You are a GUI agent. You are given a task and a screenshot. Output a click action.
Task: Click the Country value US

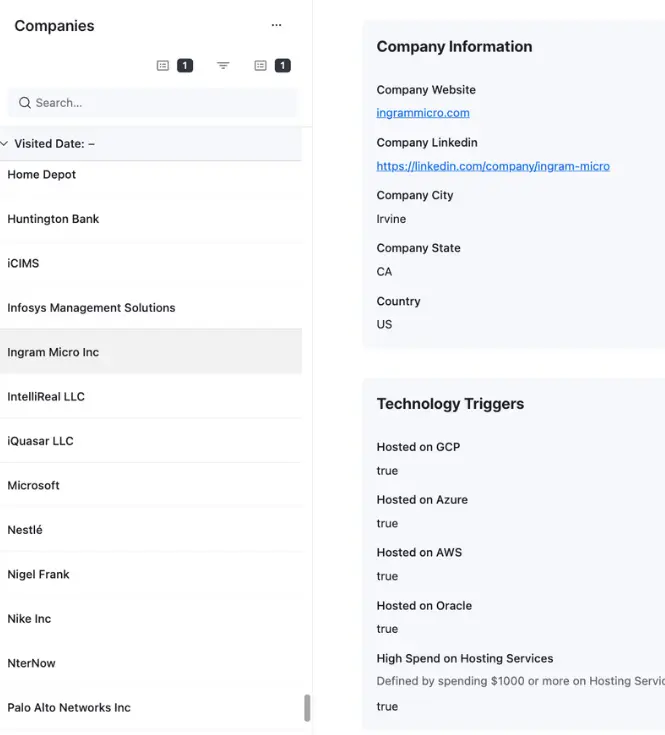coord(384,324)
